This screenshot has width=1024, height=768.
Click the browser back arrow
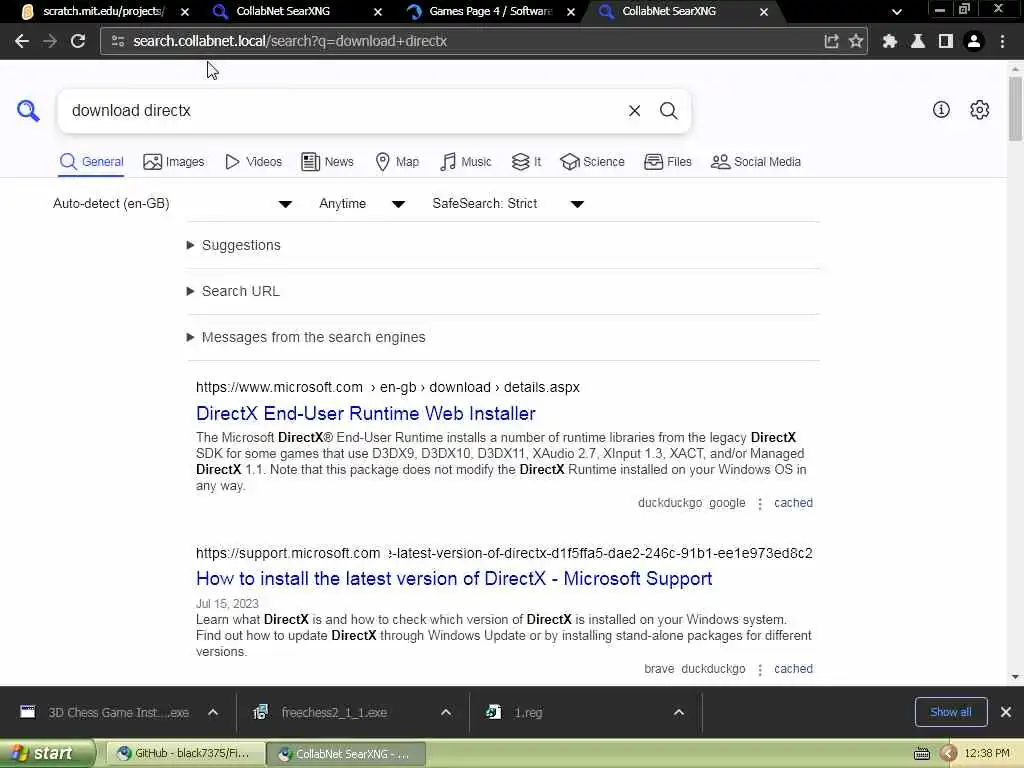[x=22, y=41]
